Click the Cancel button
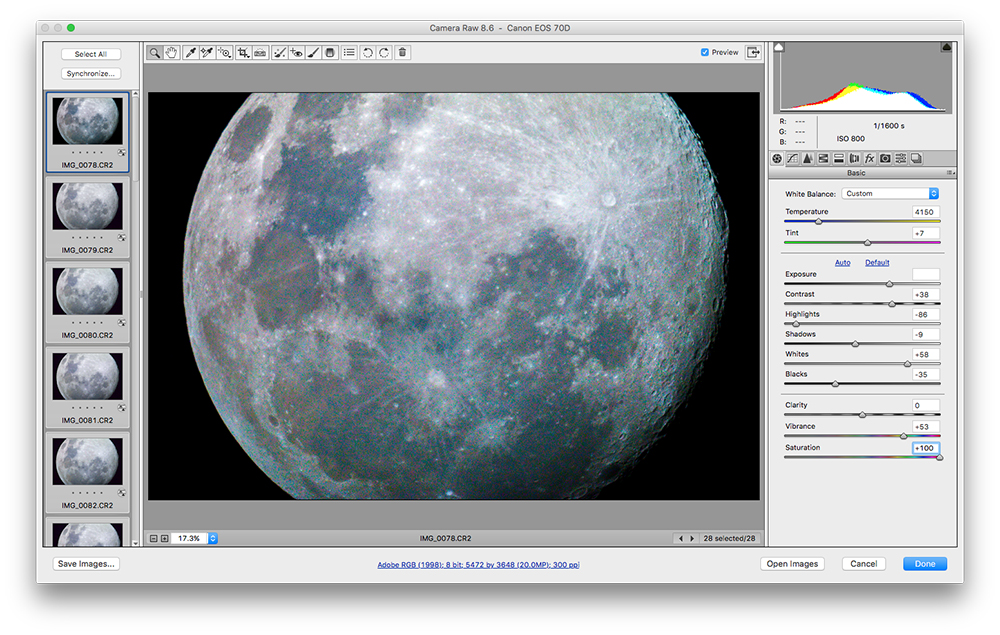Image resolution: width=1000 pixels, height=635 pixels. tap(864, 564)
